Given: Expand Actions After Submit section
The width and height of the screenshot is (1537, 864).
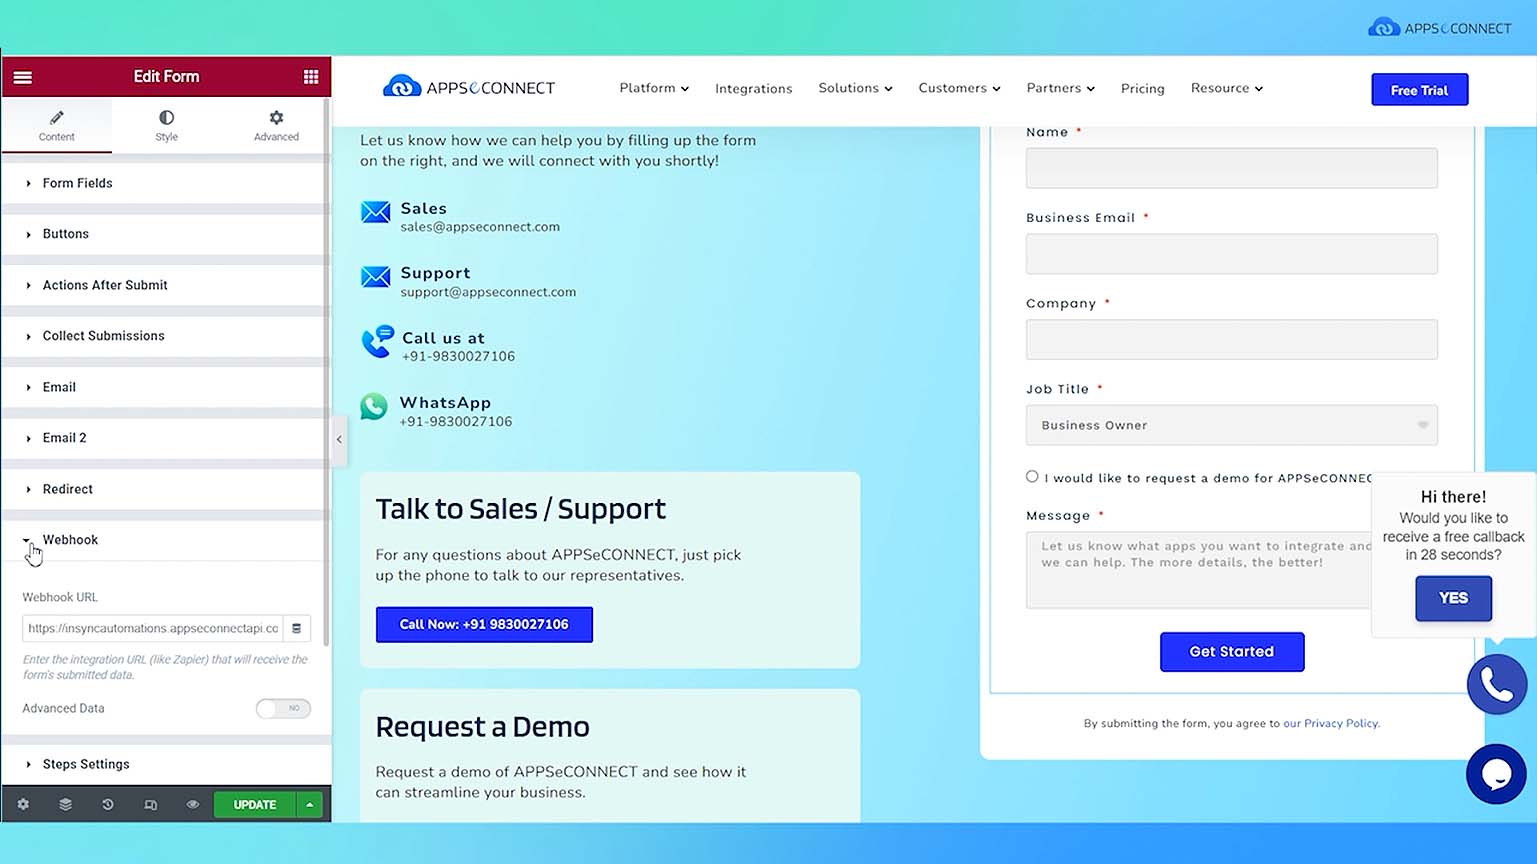Looking at the screenshot, I should pos(166,285).
